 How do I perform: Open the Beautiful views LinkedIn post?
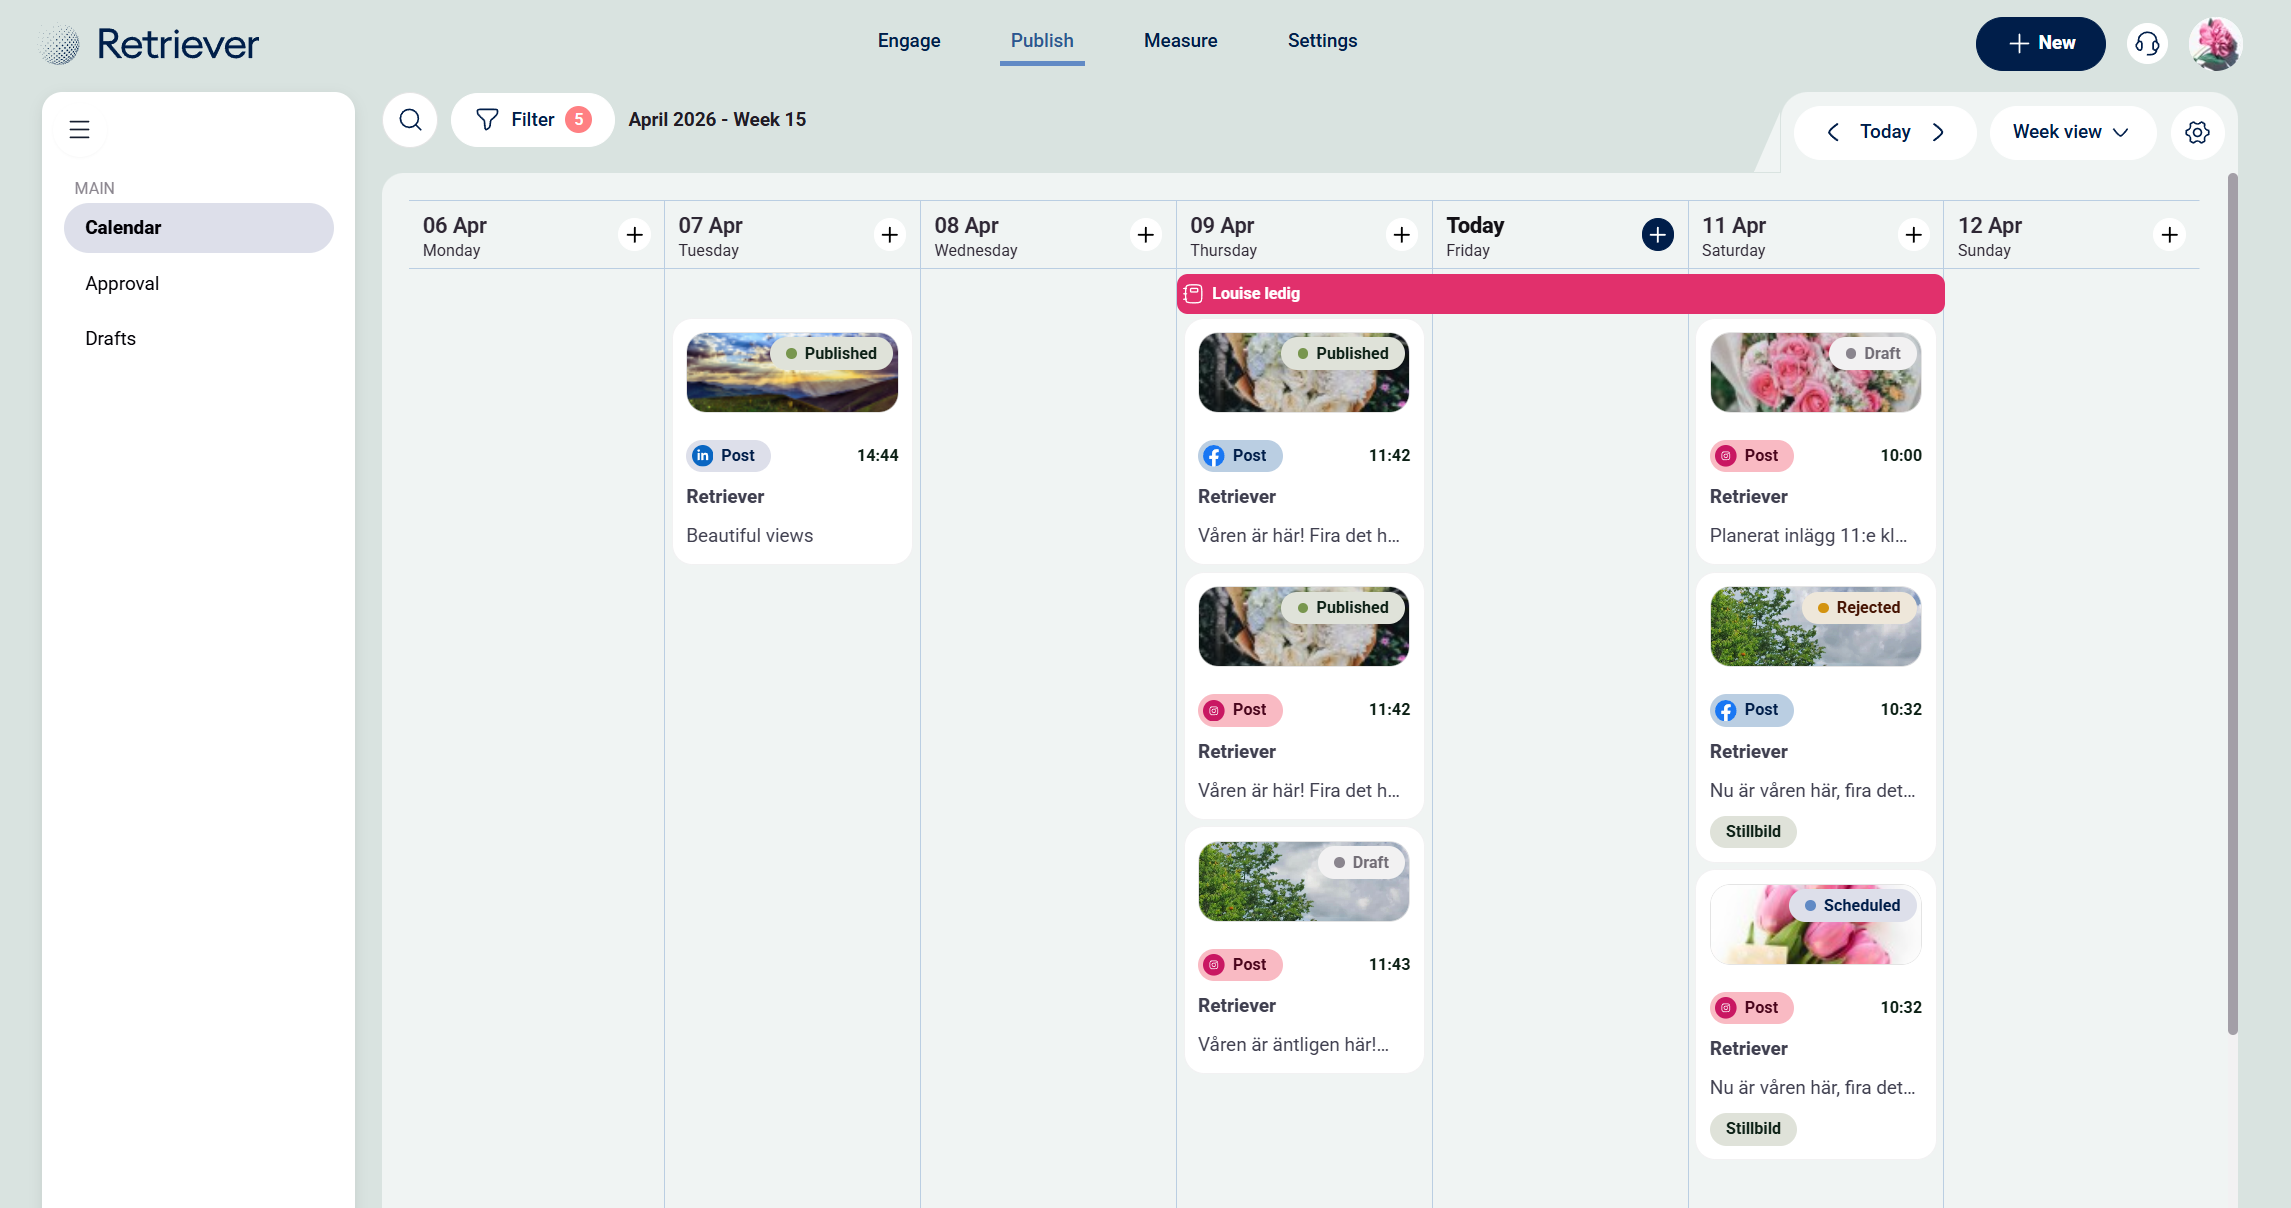pyautogui.click(x=791, y=441)
